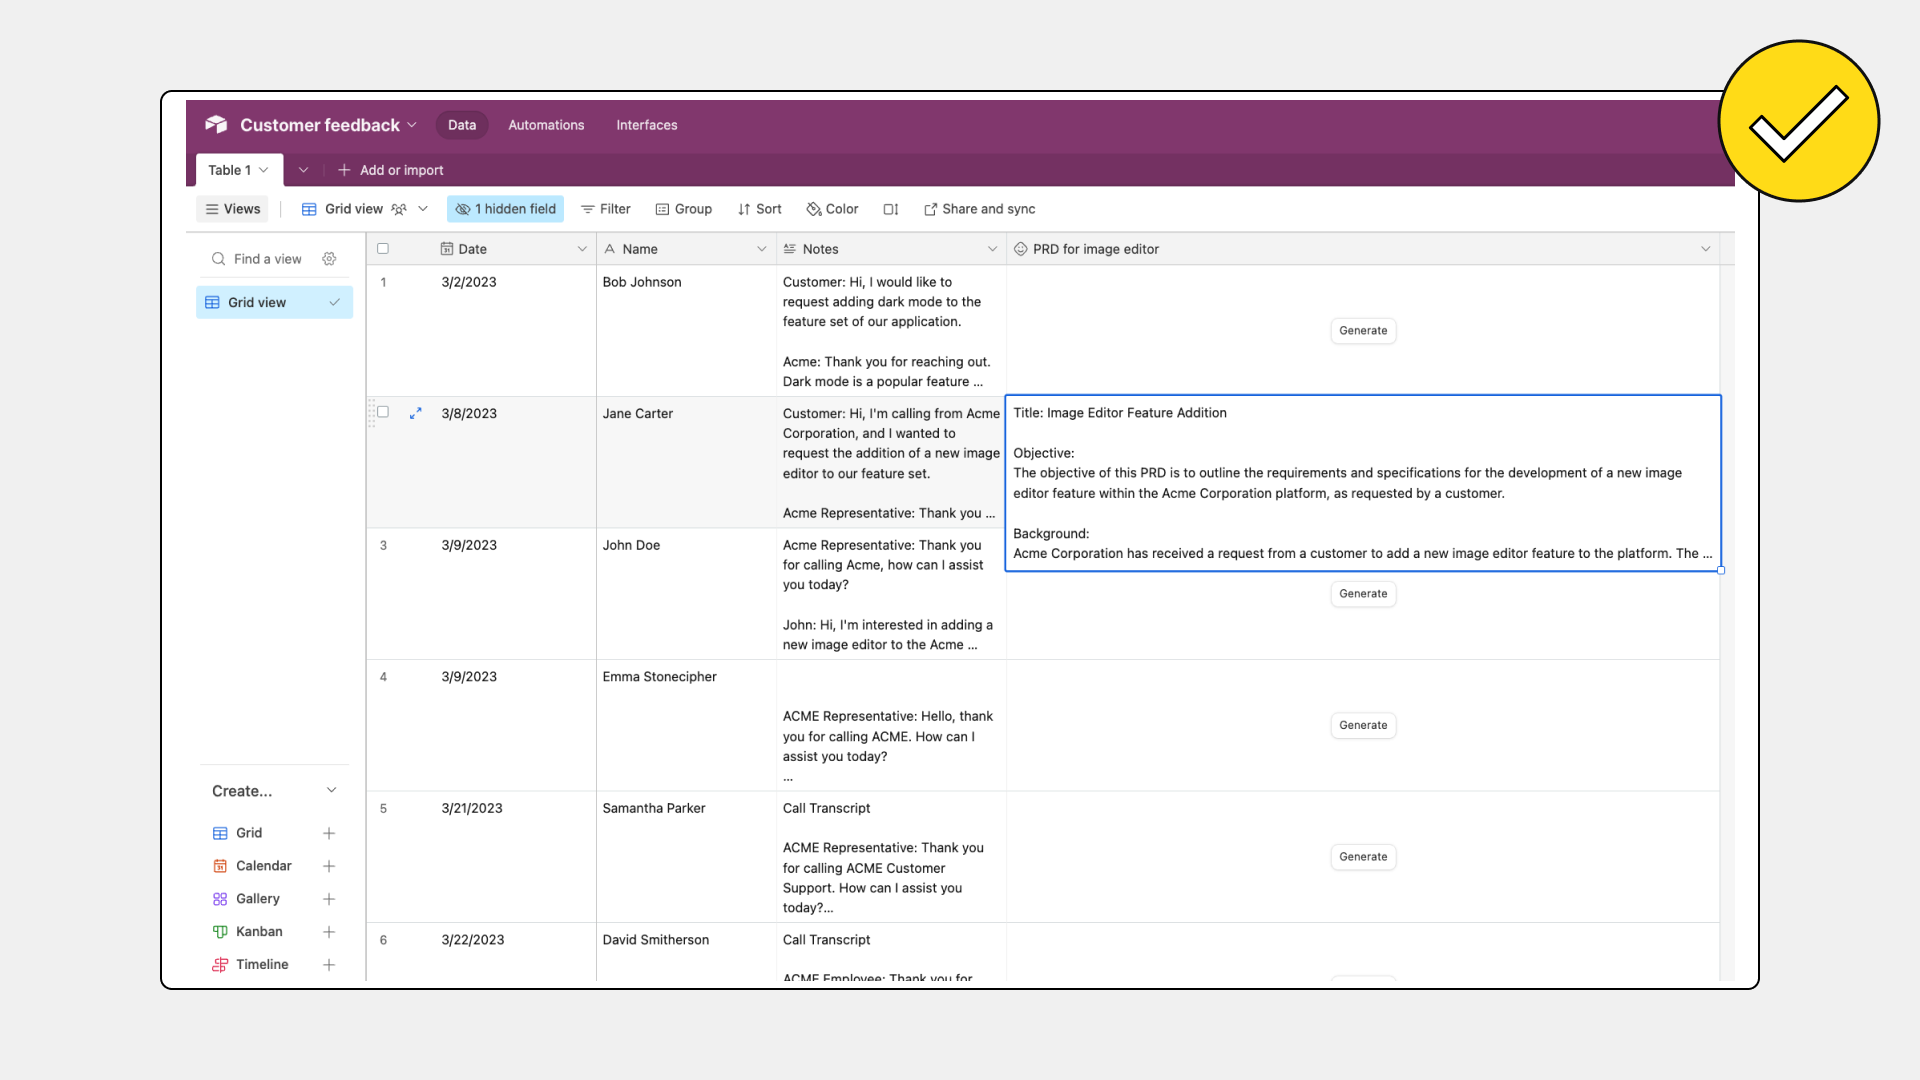Select Grid view in the sidebar
The height and width of the screenshot is (1080, 1920).
tap(274, 302)
